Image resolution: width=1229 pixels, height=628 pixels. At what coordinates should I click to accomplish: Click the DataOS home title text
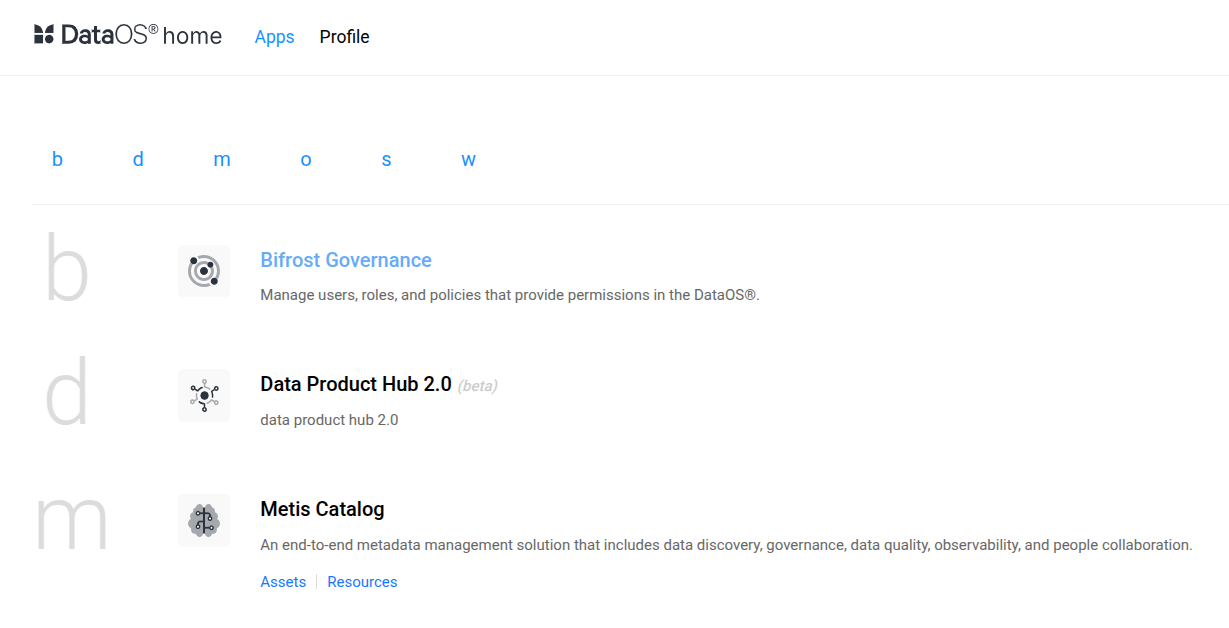pyautogui.click(x=141, y=36)
